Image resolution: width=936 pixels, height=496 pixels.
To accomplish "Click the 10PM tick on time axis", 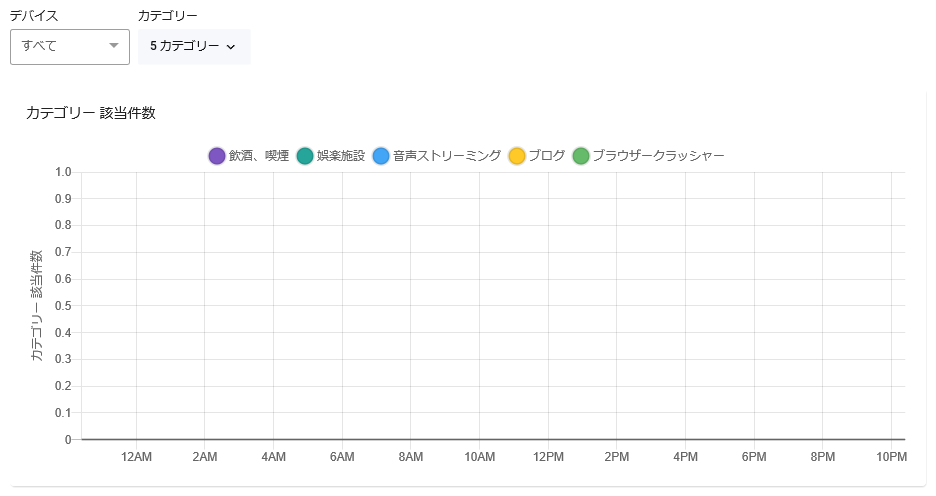I will [891, 457].
